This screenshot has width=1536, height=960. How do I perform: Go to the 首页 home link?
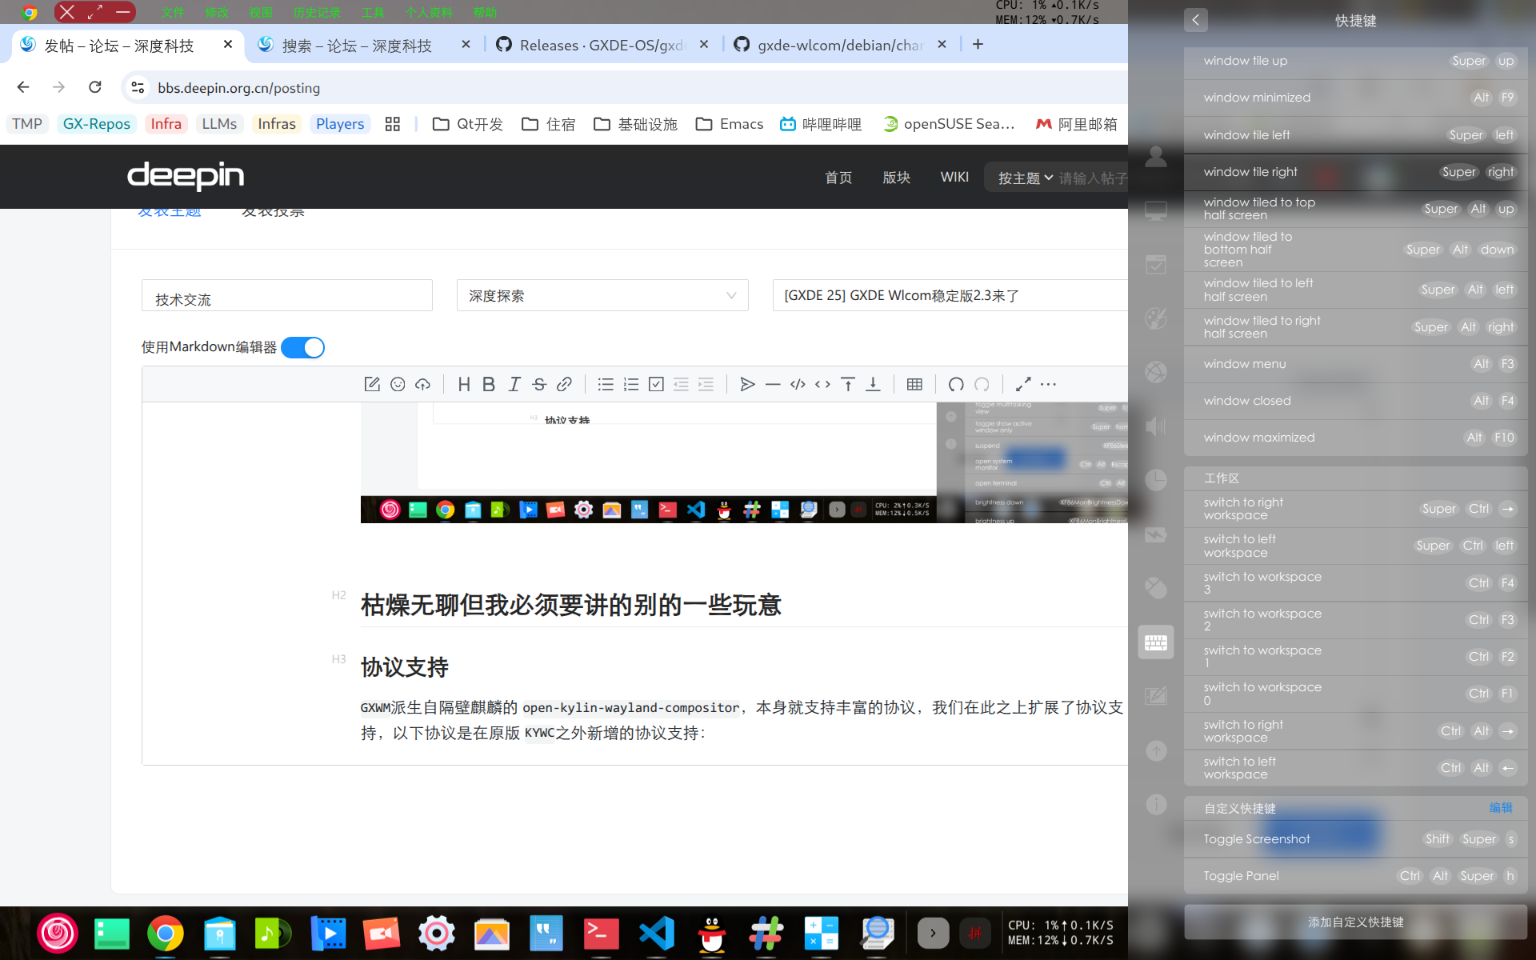click(x=839, y=177)
